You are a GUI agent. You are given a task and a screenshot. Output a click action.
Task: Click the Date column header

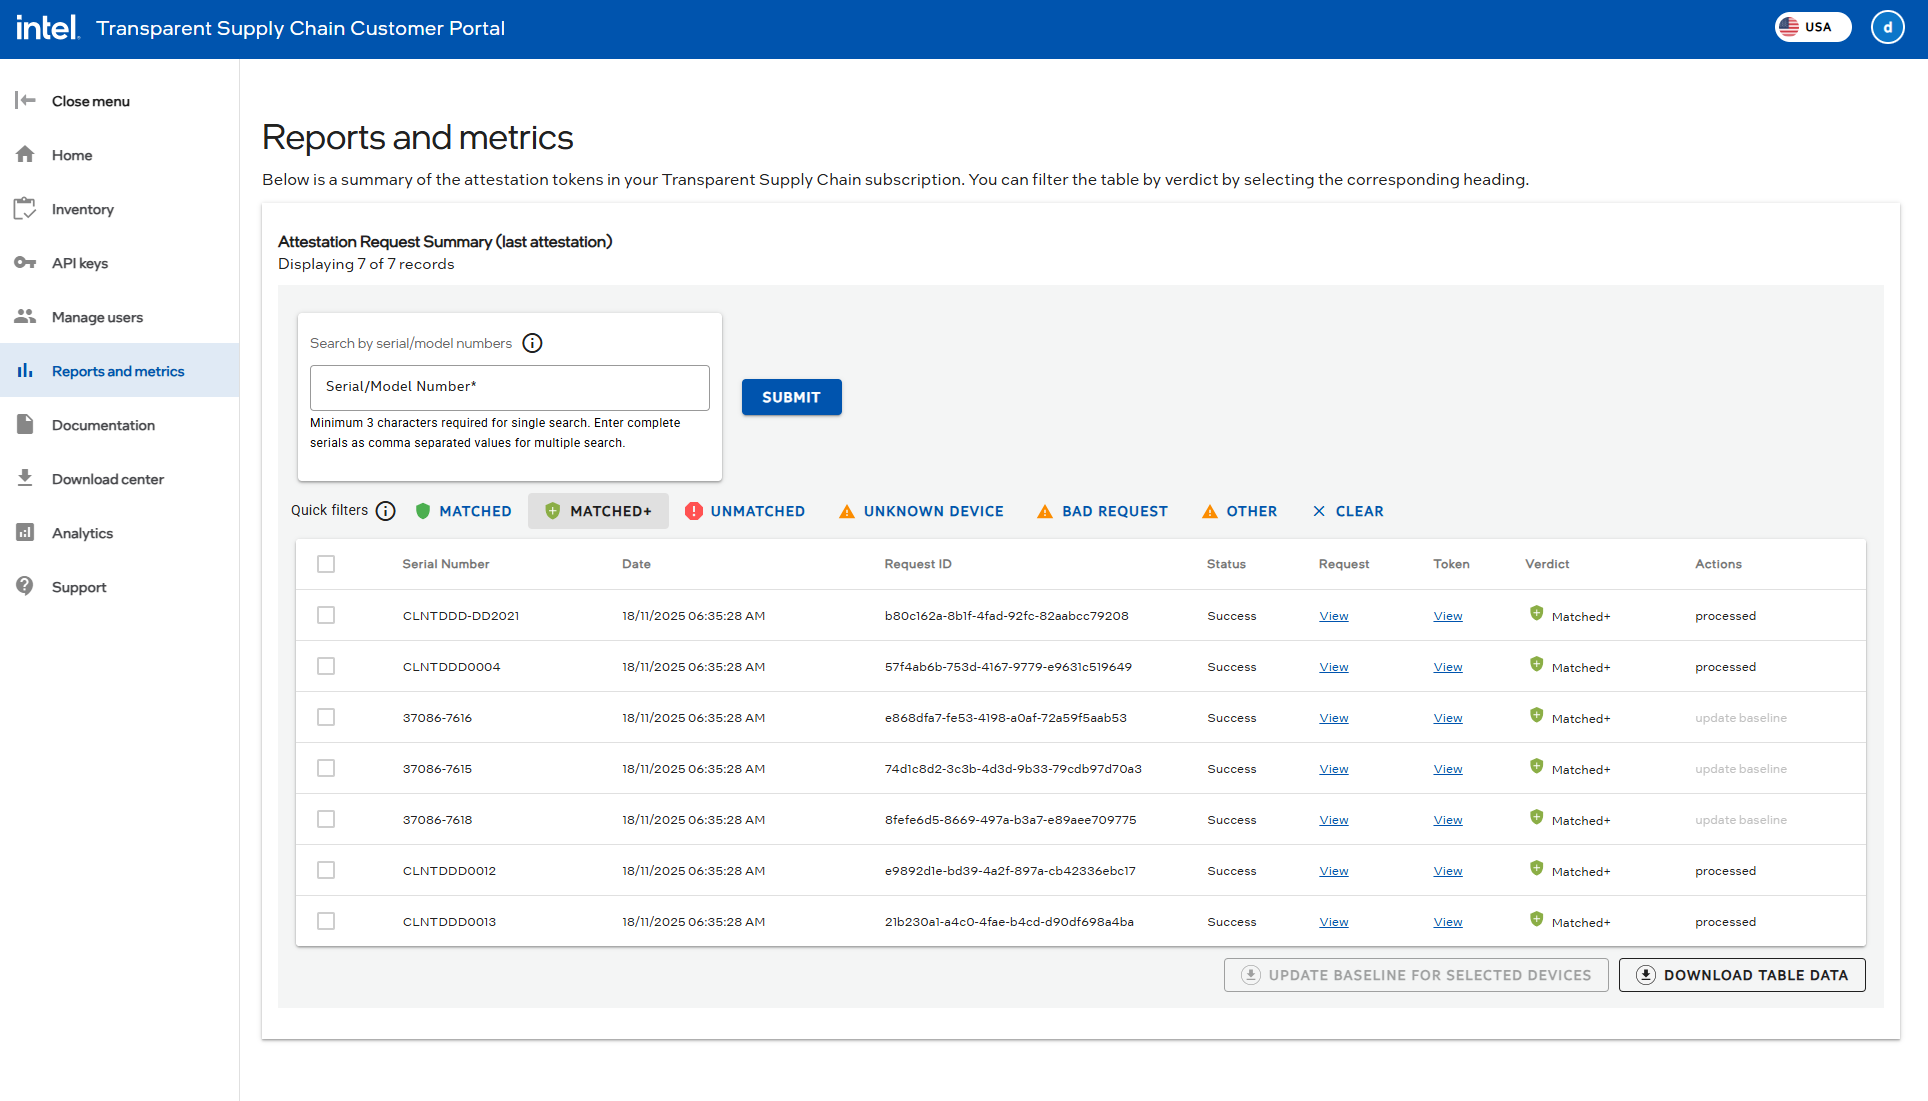[x=636, y=564]
